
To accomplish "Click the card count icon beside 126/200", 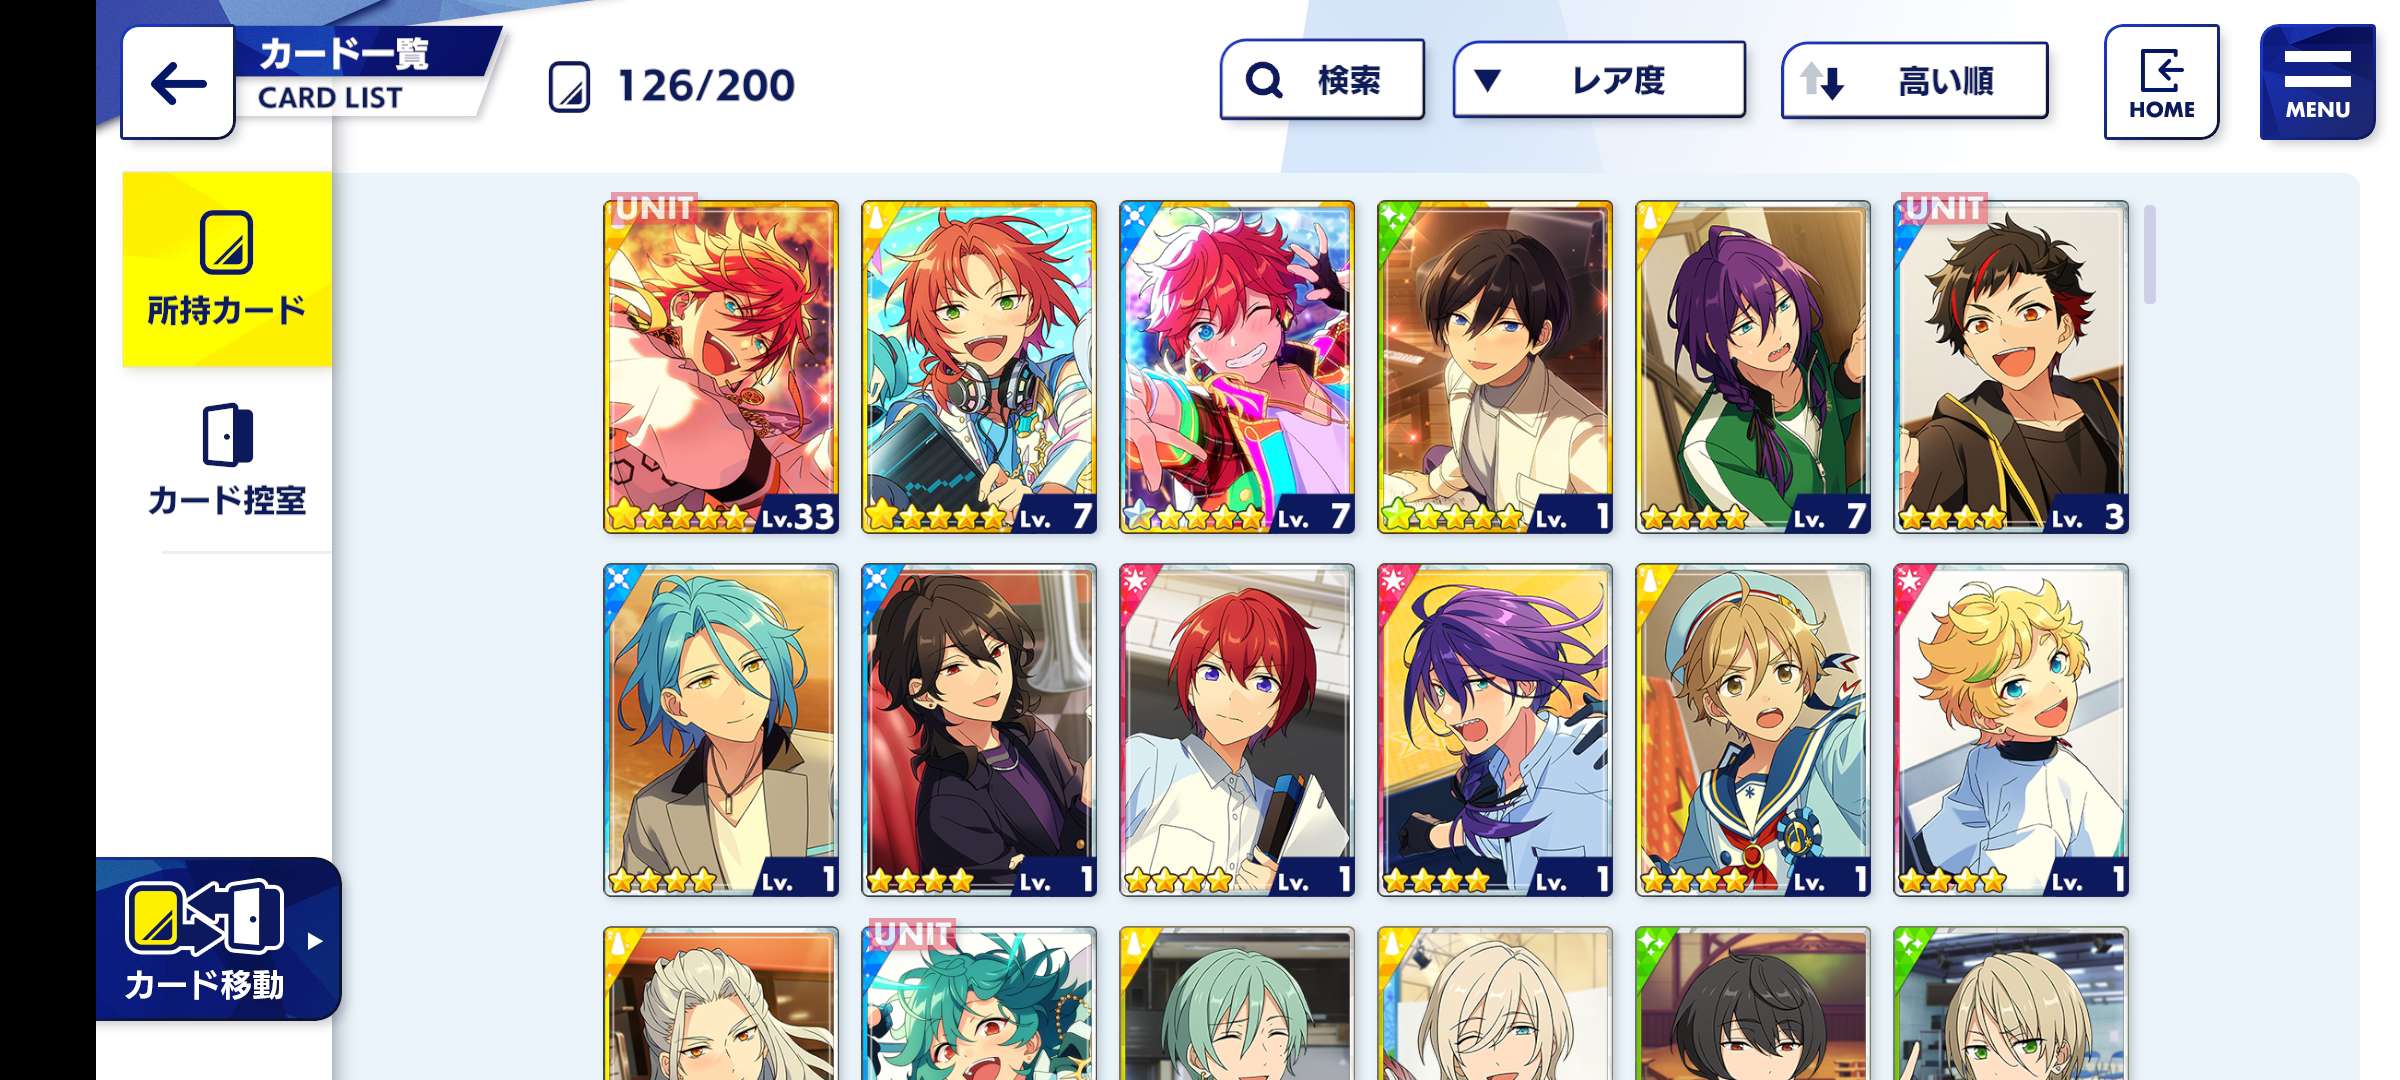I will (570, 87).
